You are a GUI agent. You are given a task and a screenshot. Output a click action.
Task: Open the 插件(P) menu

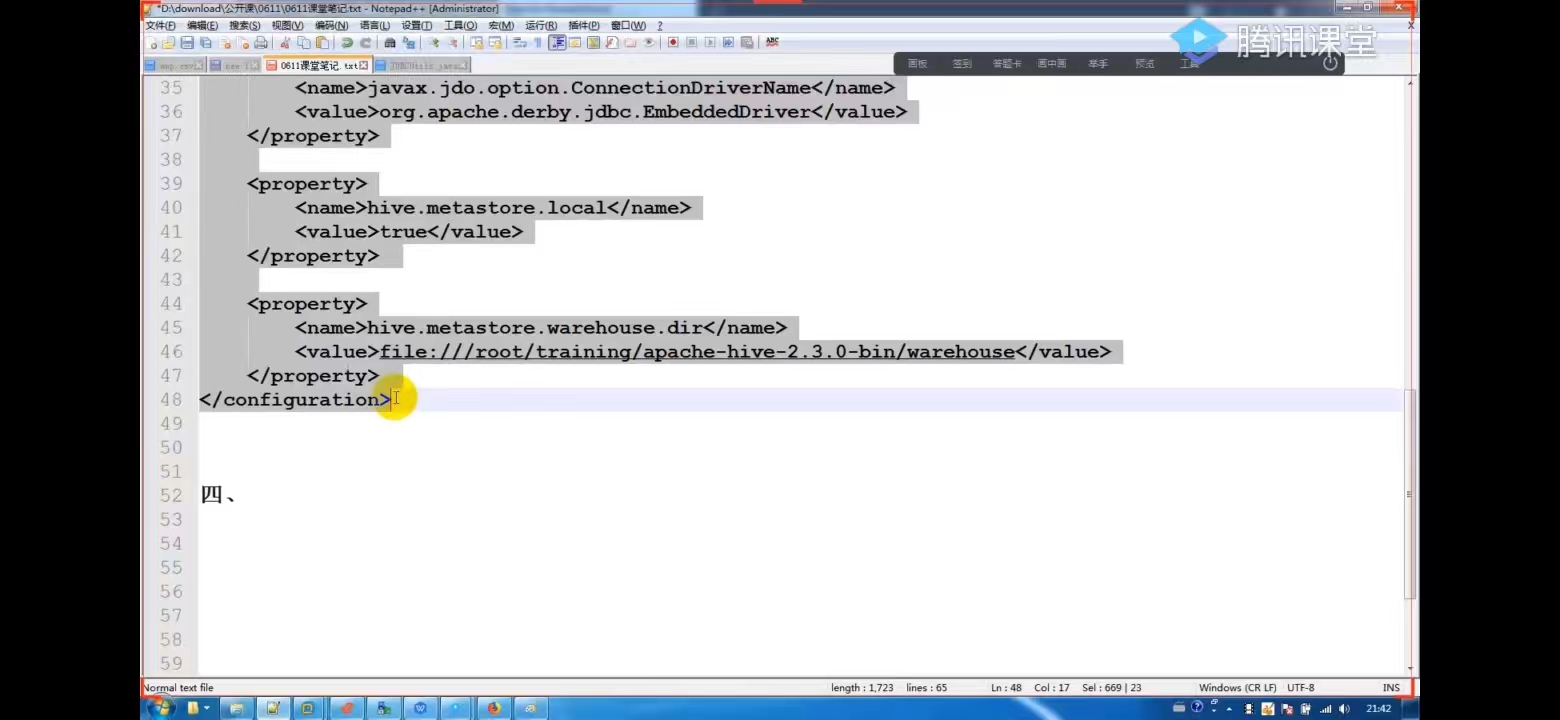click(584, 25)
